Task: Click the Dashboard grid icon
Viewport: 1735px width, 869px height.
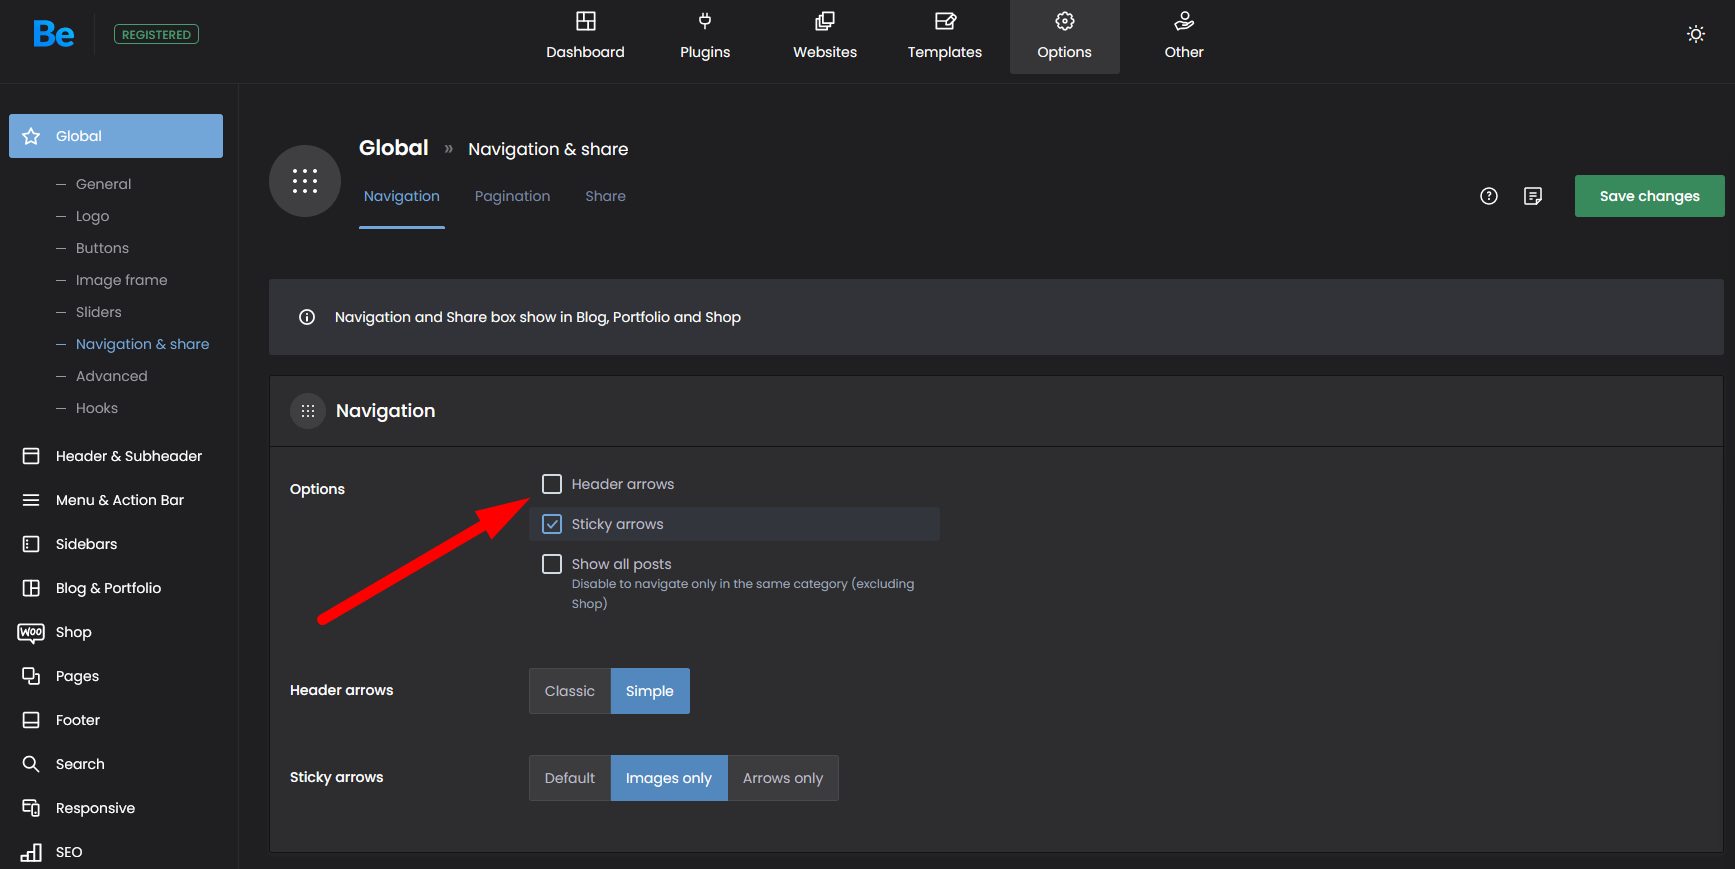Action: click(586, 21)
